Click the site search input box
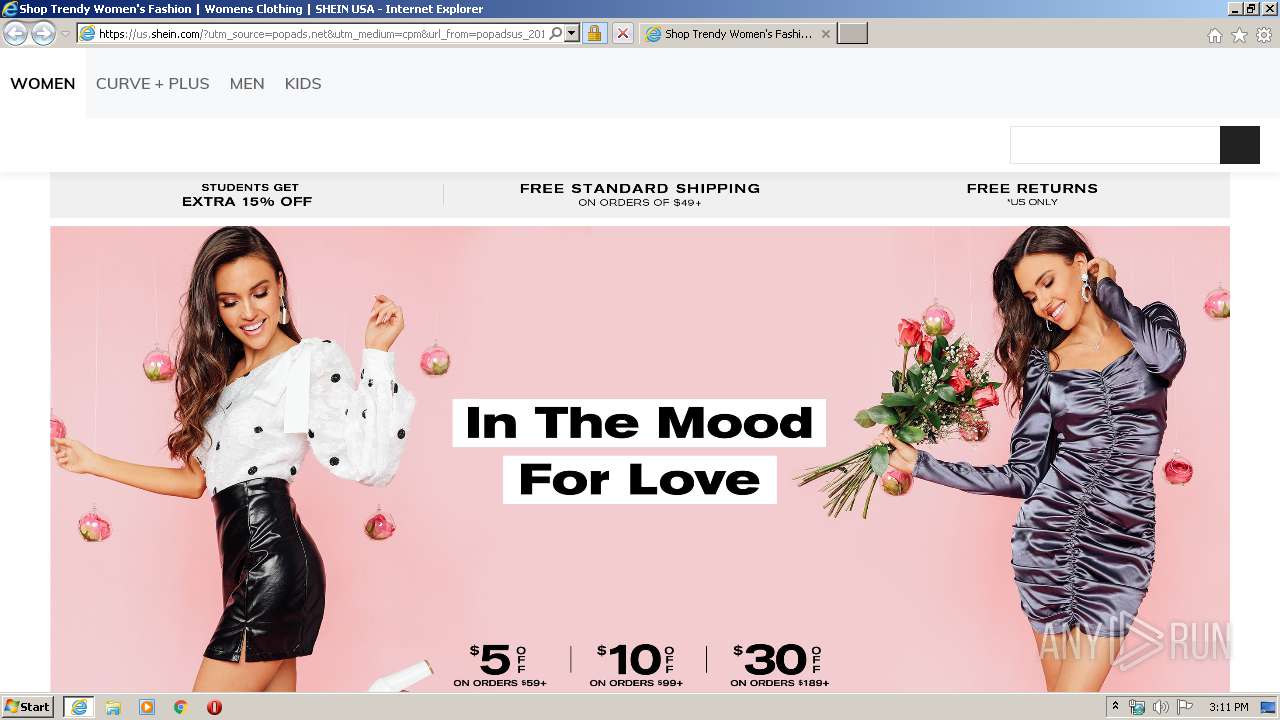The image size is (1280, 720). 1115,145
